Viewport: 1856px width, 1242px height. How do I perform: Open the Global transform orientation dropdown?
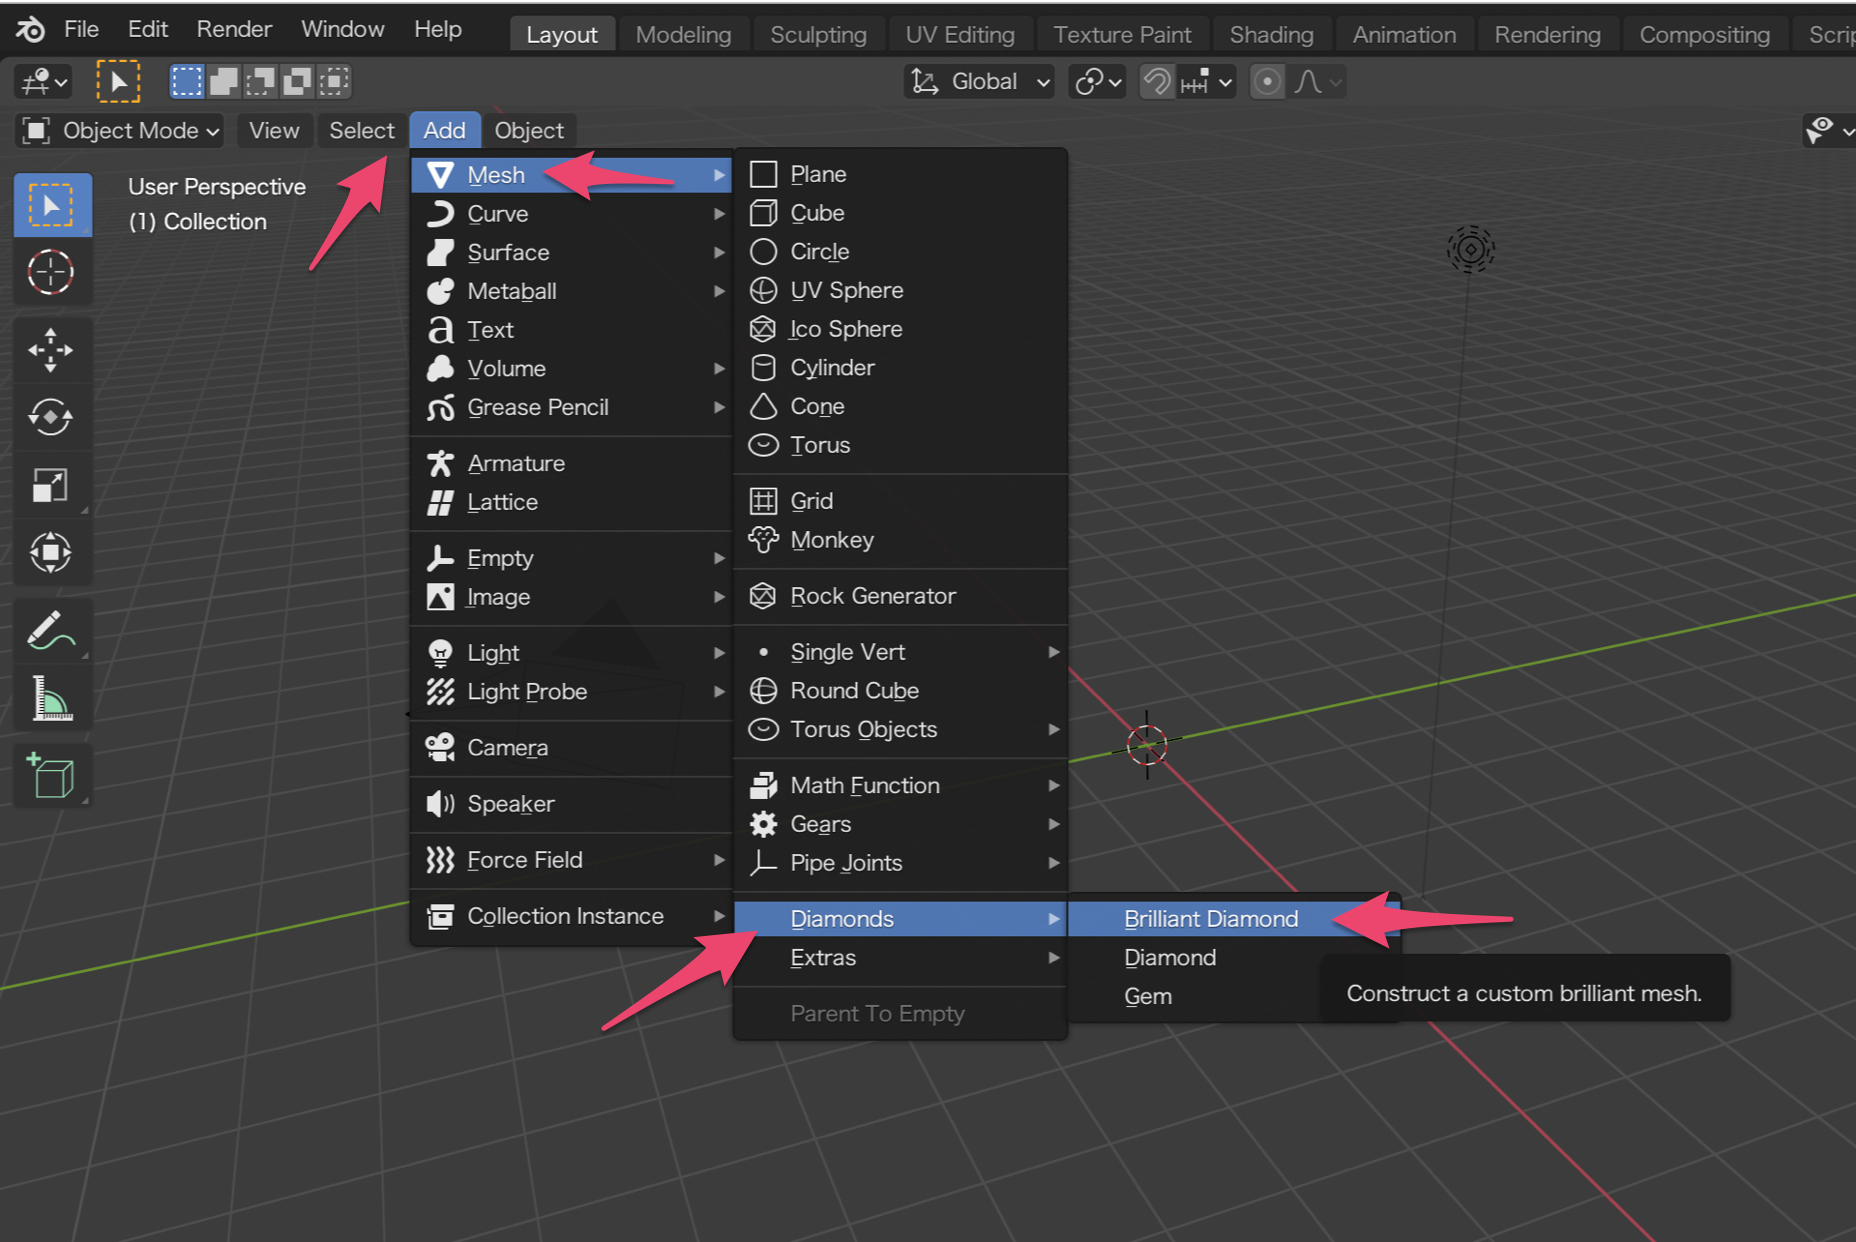click(980, 81)
